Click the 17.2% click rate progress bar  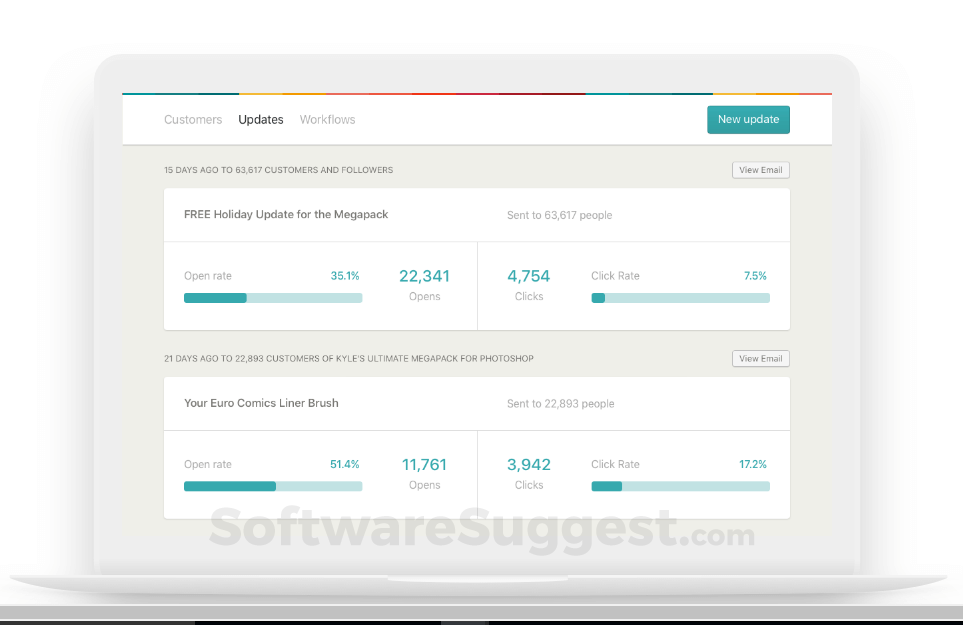pyautogui.click(x=680, y=486)
